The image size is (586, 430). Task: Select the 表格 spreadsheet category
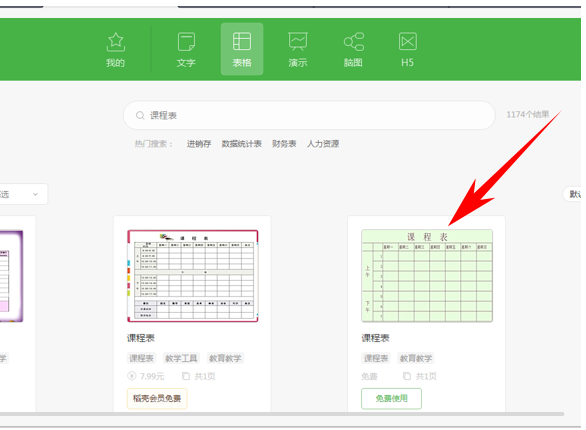(242, 49)
